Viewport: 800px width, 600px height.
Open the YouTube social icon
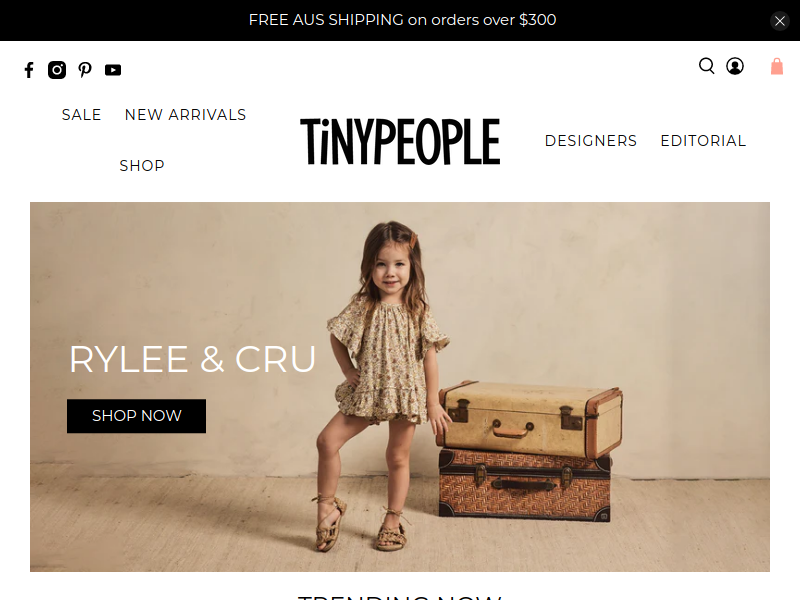coord(113,70)
